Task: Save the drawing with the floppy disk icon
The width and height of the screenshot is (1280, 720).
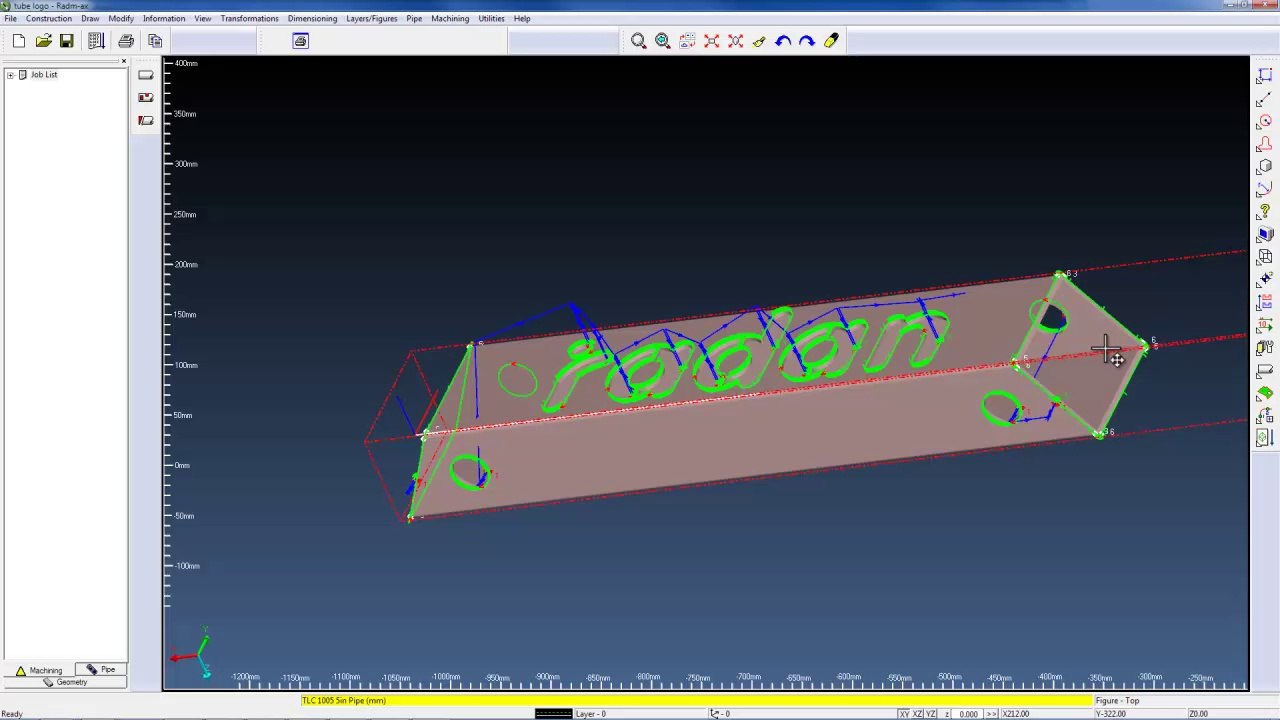Action: pyautogui.click(x=66, y=41)
